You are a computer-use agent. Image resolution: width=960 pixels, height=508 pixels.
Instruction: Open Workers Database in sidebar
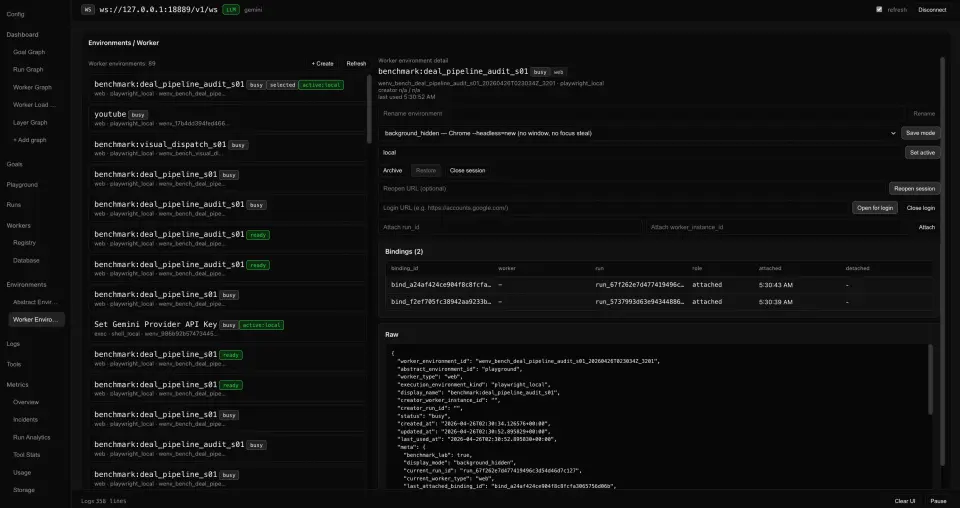click(26, 261)
